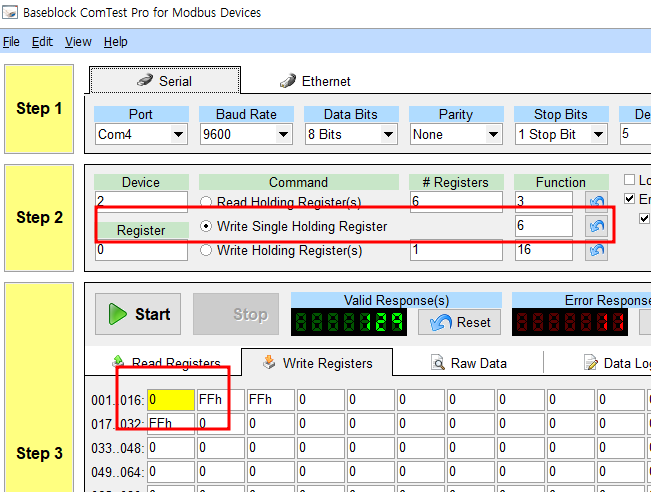
Task: Click the first FFh cell in row 001..016
Action: coord(221,400)
